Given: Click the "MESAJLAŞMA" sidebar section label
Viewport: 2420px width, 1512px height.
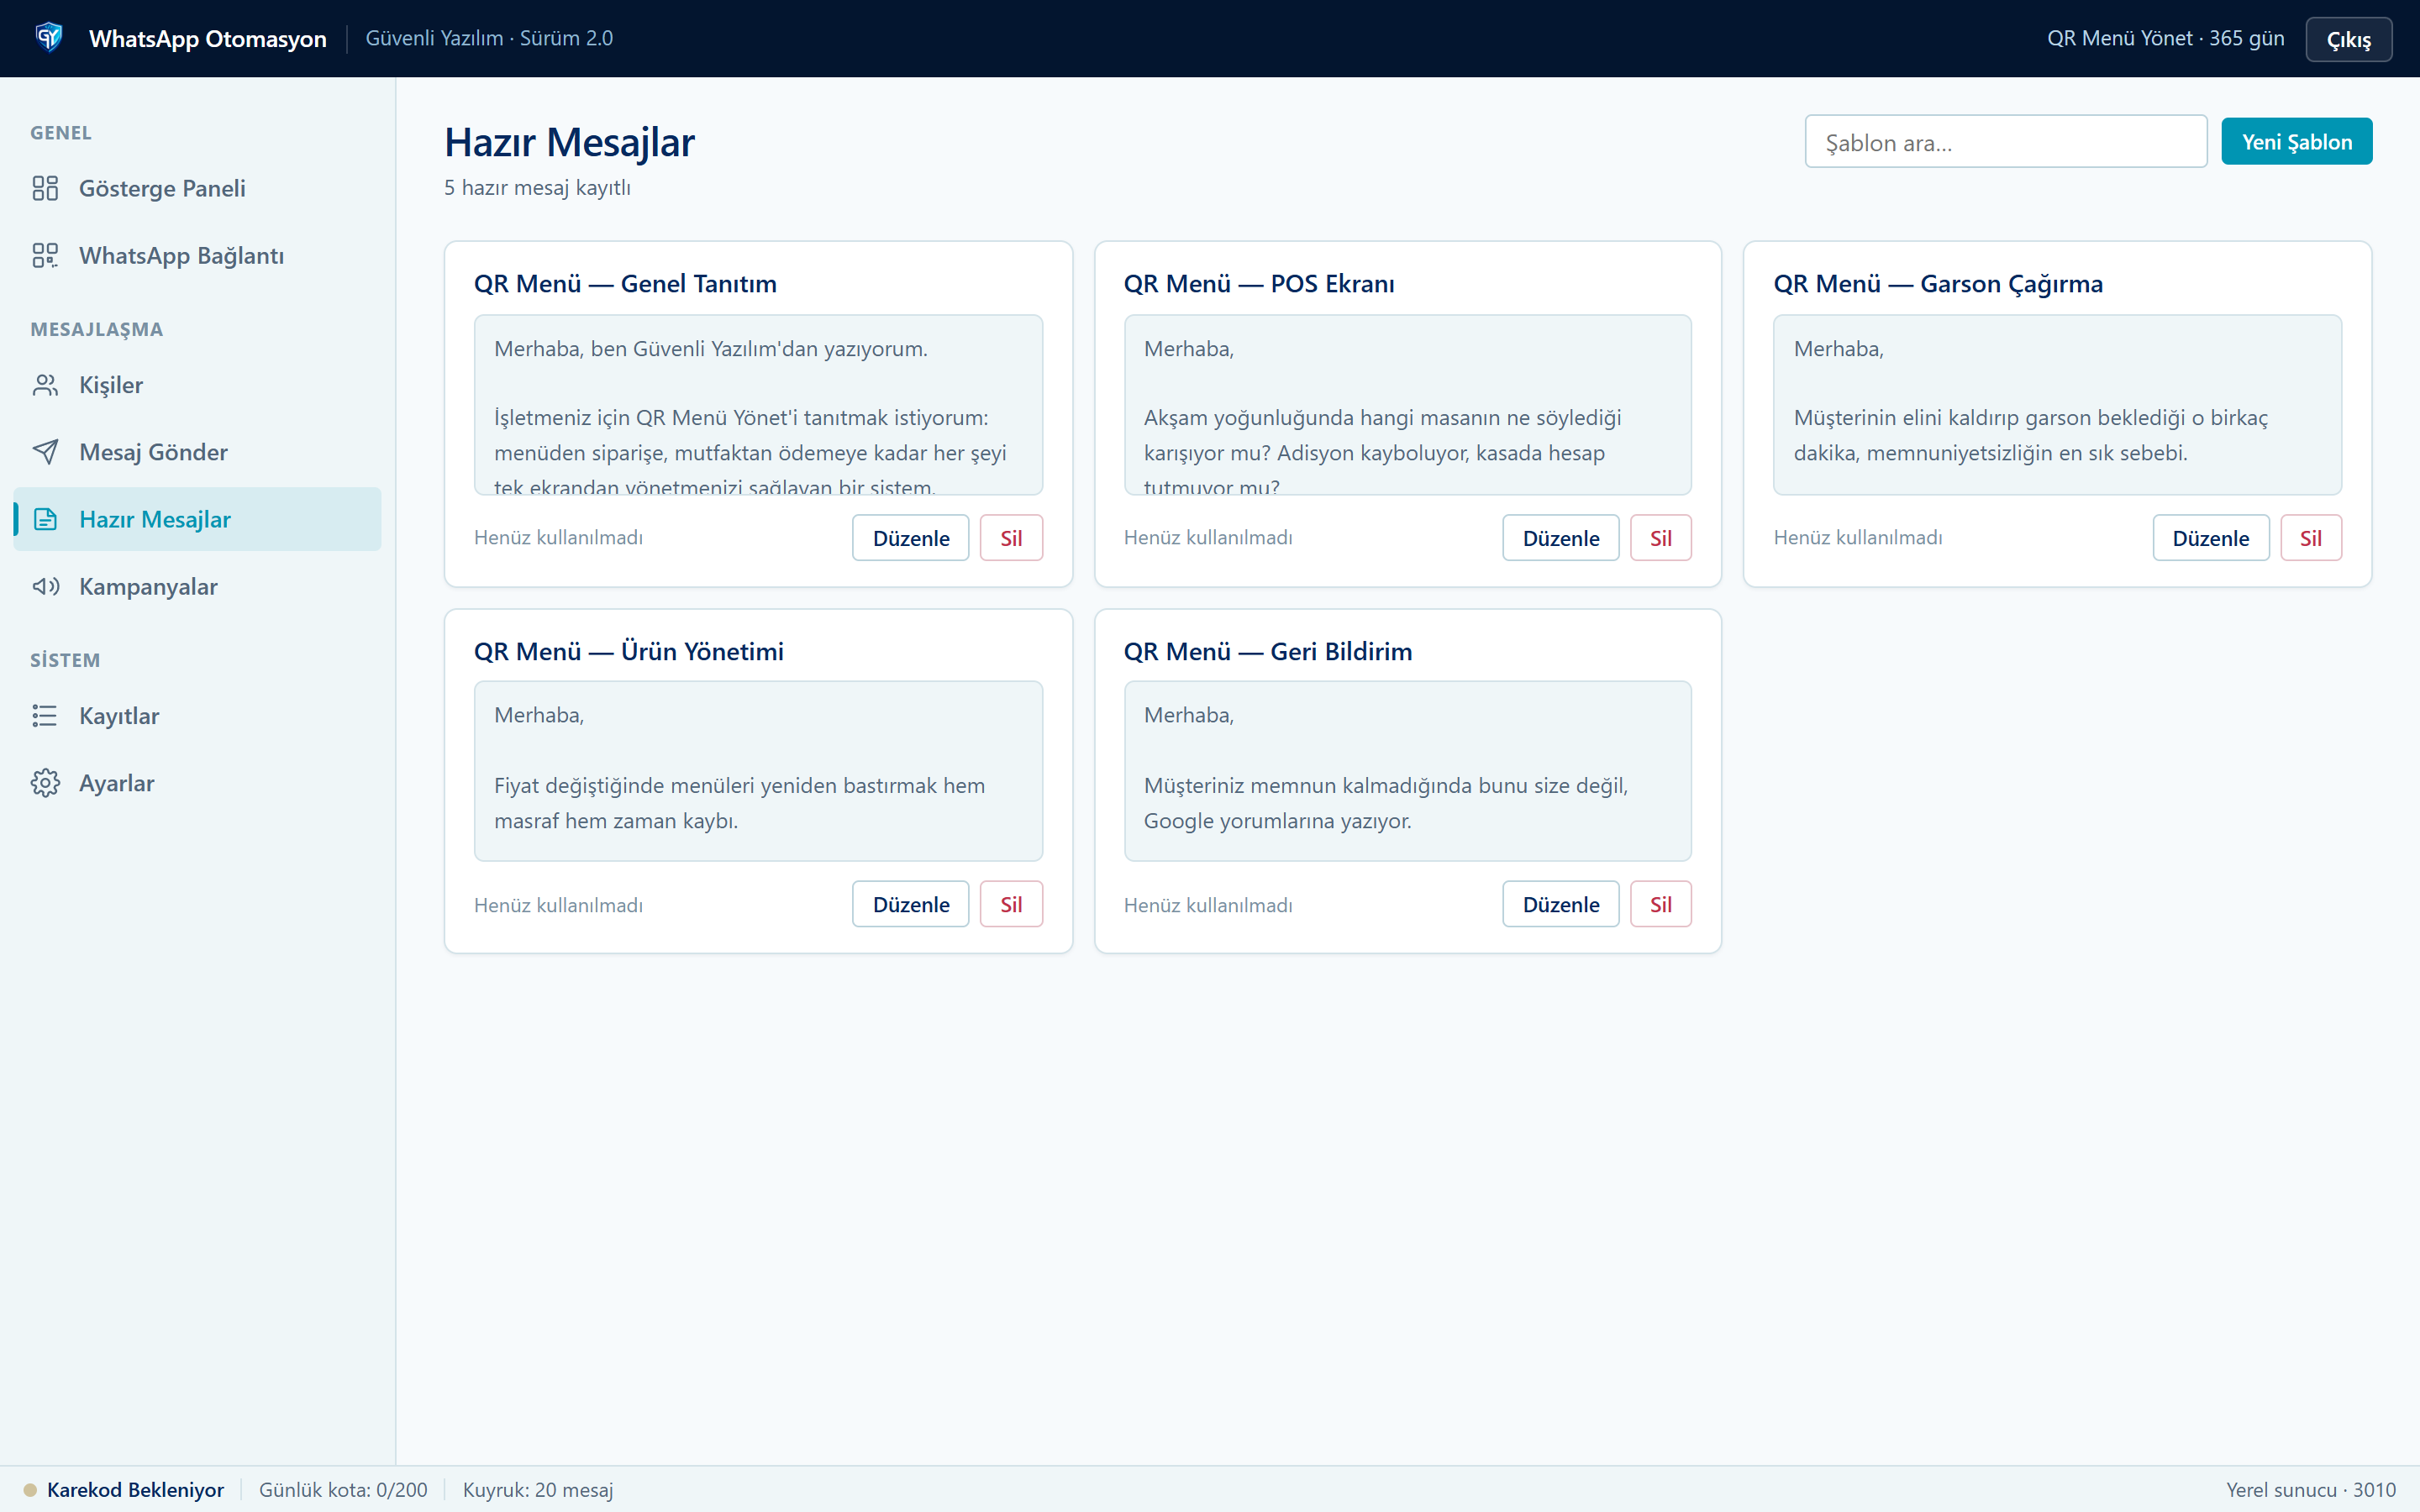Looking at the screenshot, I should click(96, 330).
